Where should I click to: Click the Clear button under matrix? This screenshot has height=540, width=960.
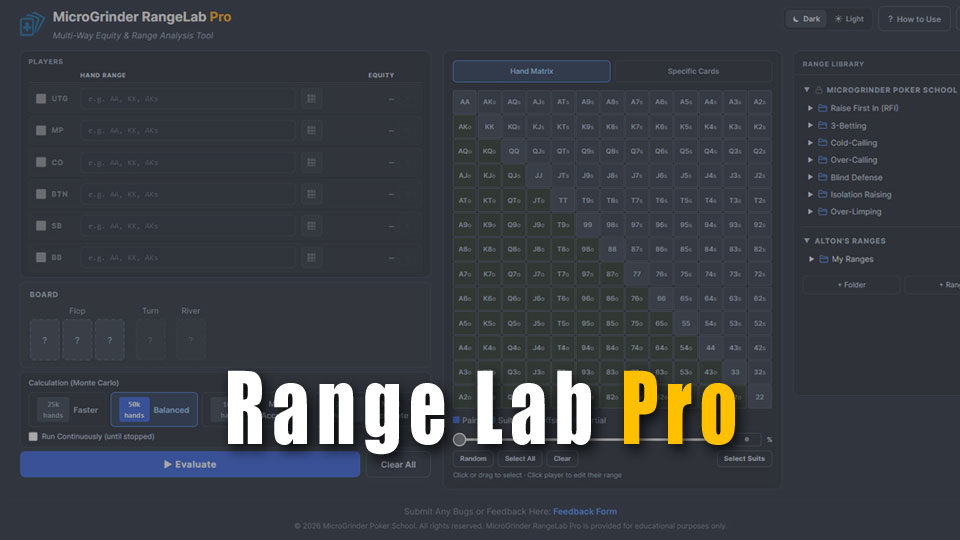(562, 459)
